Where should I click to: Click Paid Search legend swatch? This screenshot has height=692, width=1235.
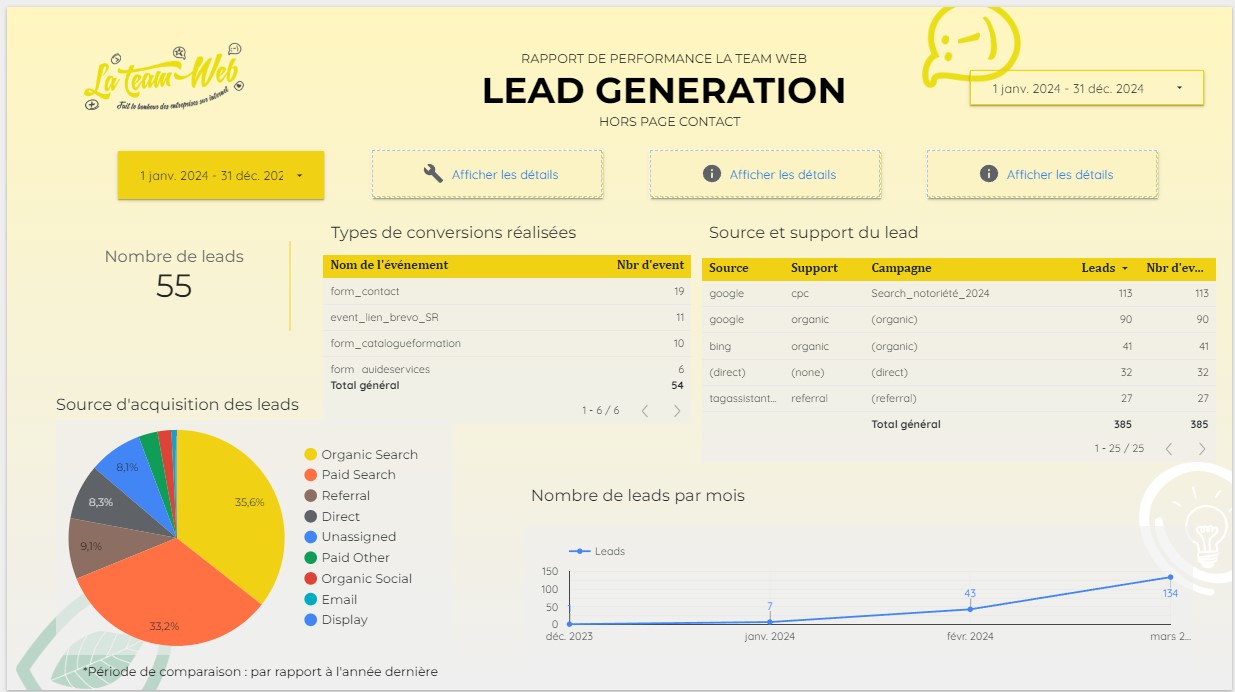click(311, 475)
